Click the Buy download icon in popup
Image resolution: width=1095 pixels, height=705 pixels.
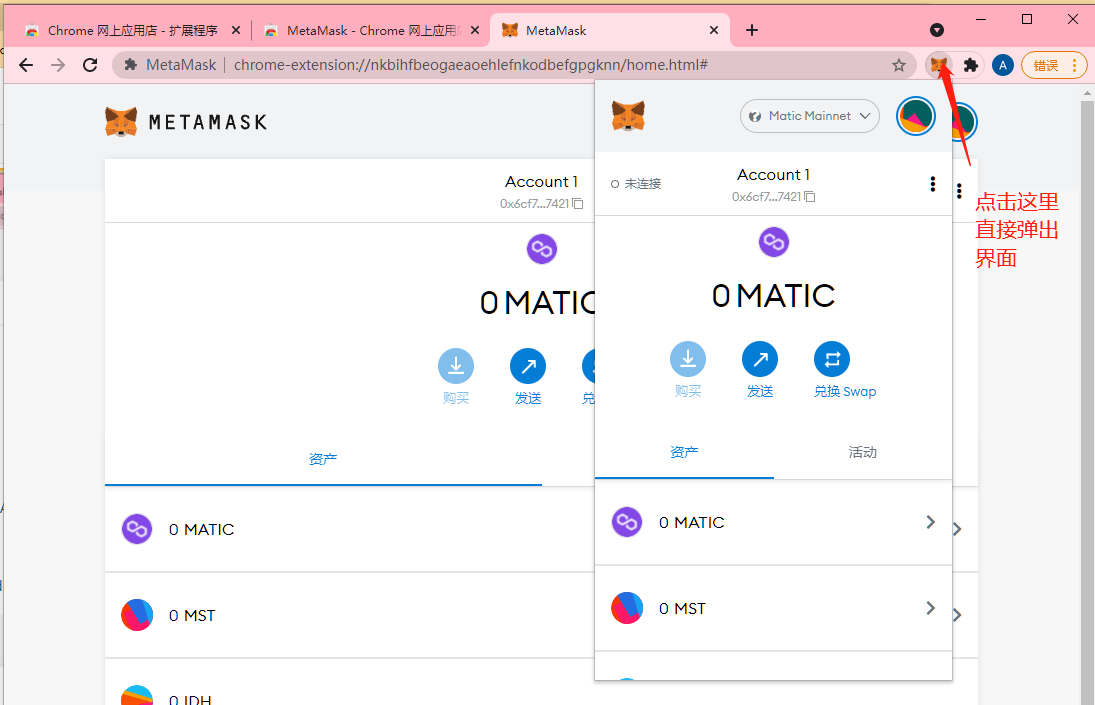pyautogui.click(x=688, y=359)
